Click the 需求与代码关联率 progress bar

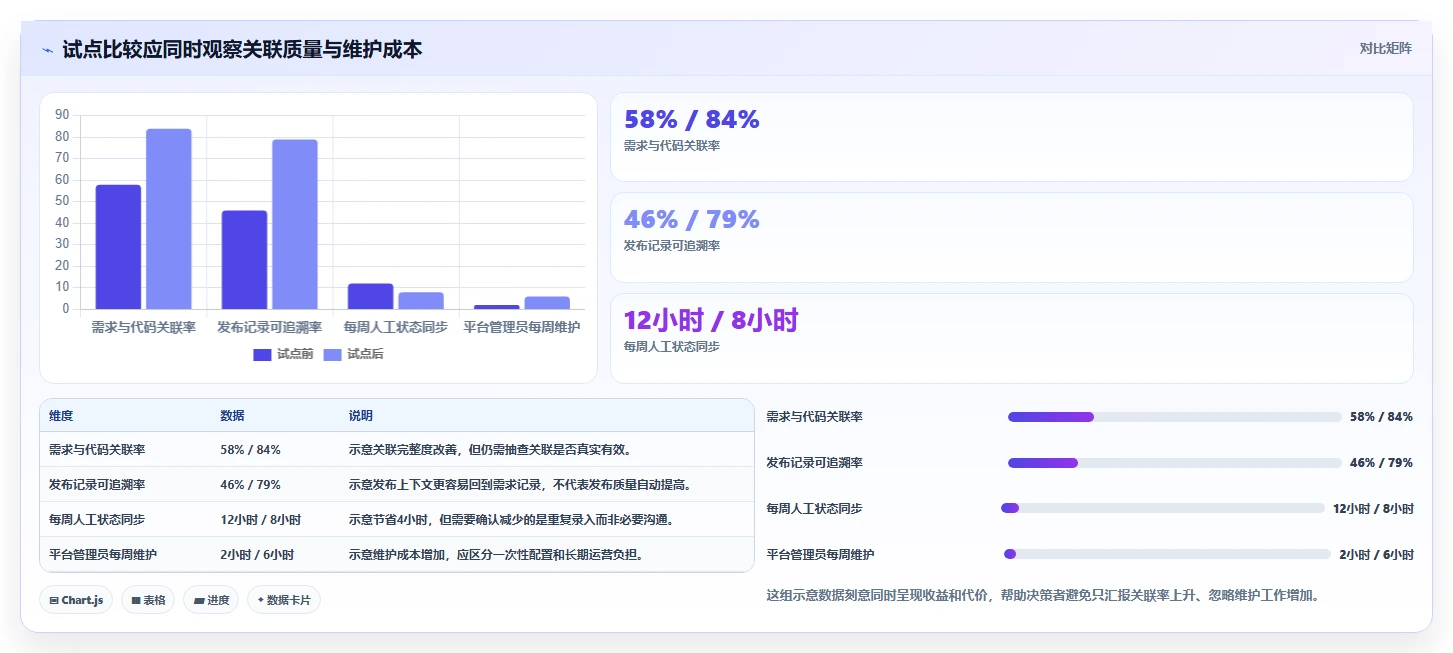[x=1174, y=417]
